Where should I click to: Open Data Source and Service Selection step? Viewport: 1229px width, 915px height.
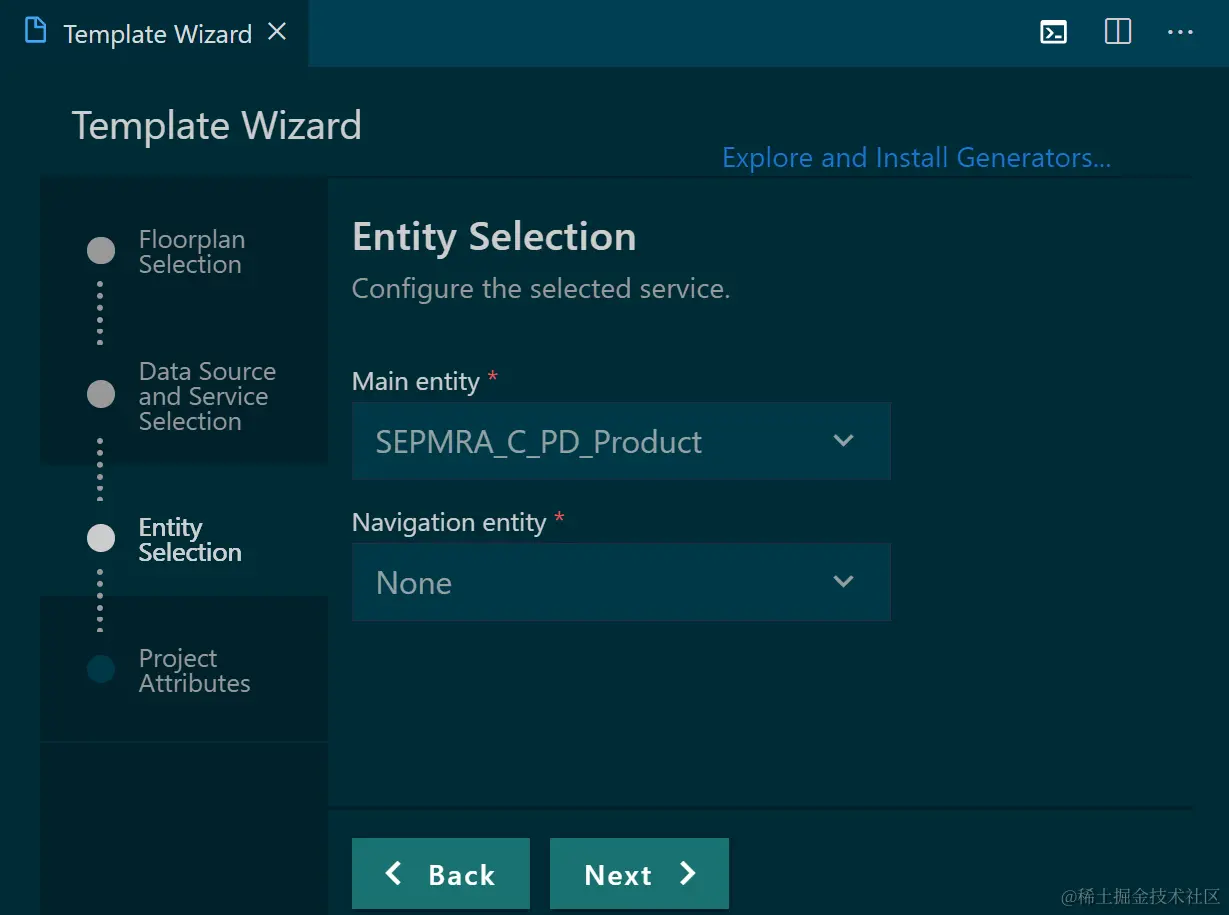pyautogui.click(x=206, y=396)
